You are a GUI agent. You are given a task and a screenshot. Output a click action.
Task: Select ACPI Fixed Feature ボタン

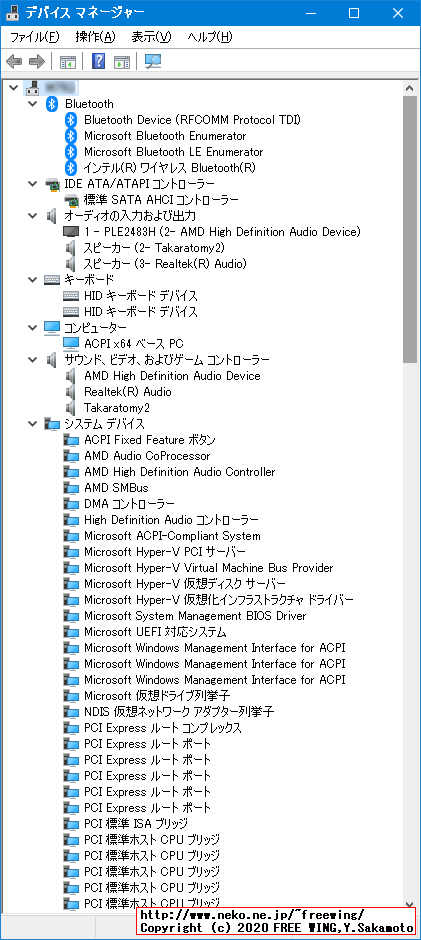point(150,440)
